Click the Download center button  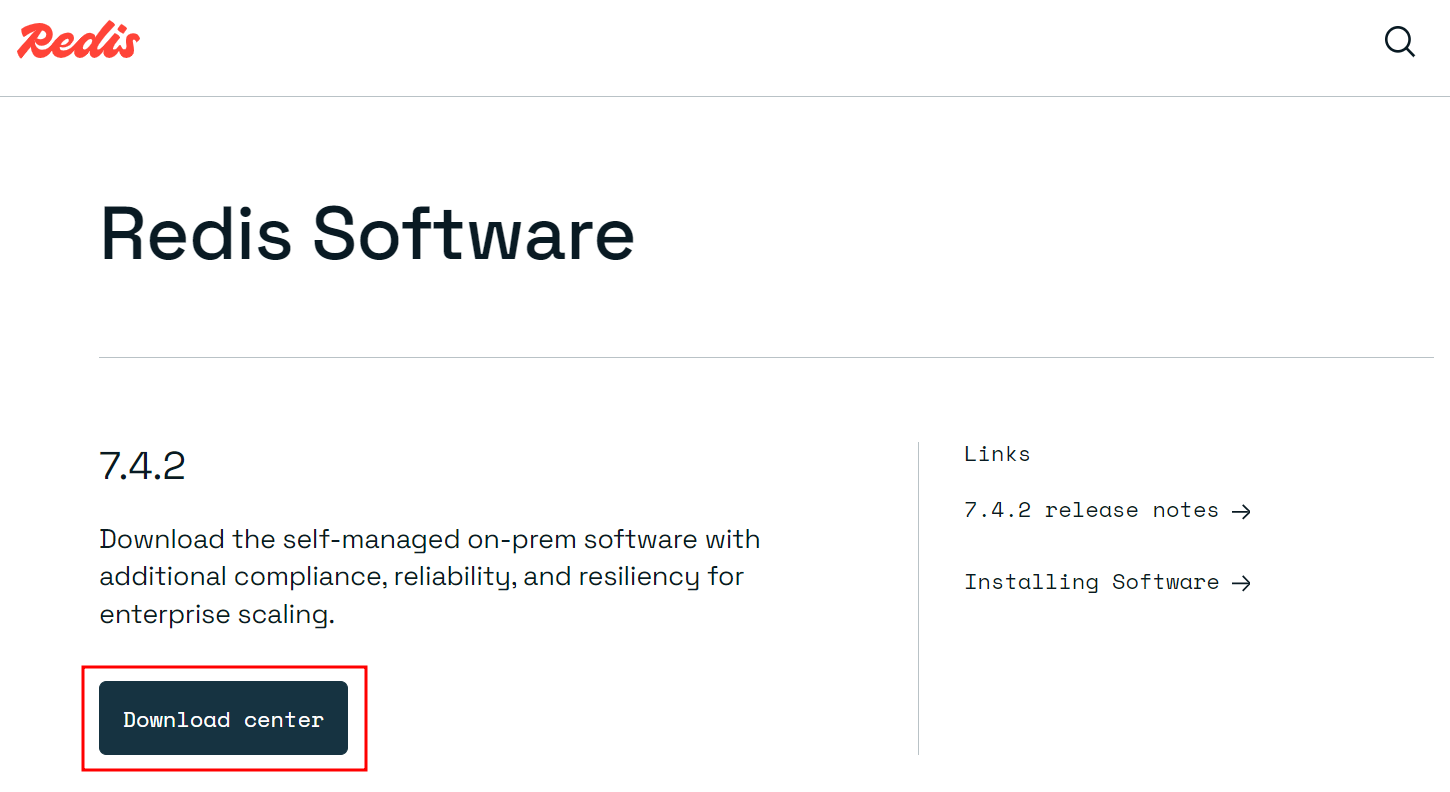coord(223,718)
